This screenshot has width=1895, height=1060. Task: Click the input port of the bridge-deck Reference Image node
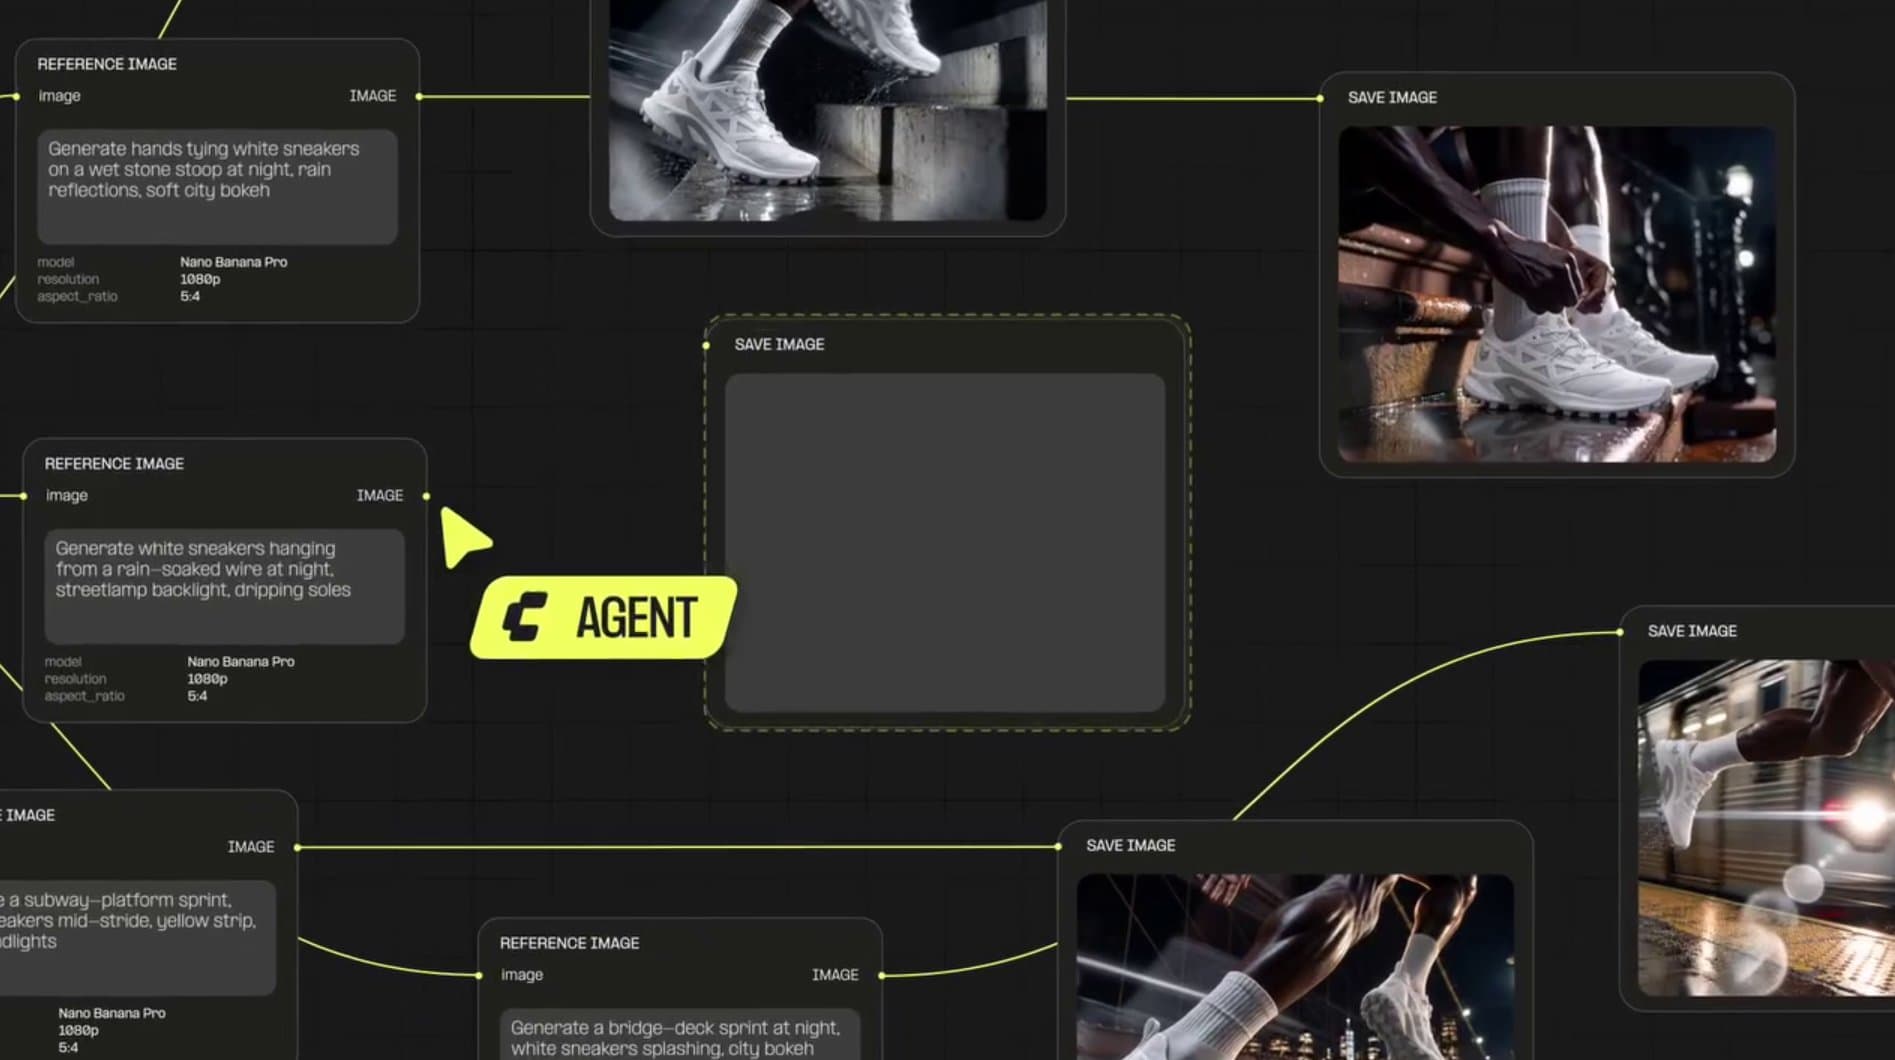[479, 975]
